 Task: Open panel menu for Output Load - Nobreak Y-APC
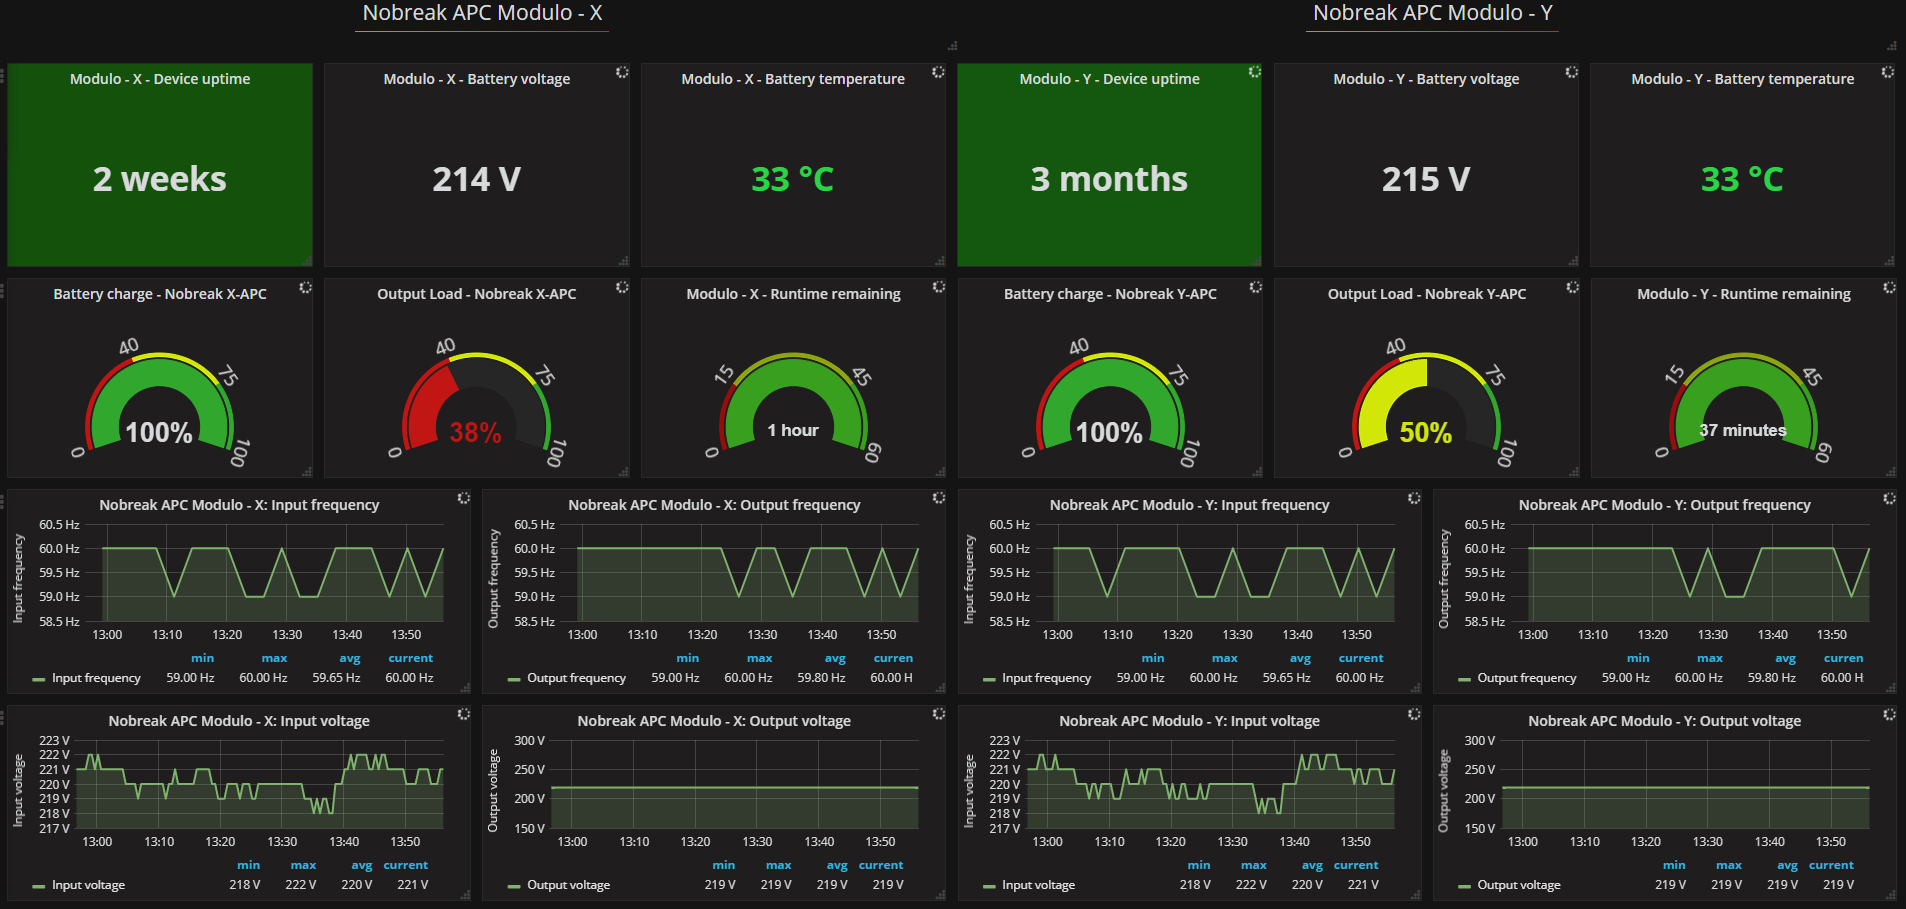tap(1427, 294)
